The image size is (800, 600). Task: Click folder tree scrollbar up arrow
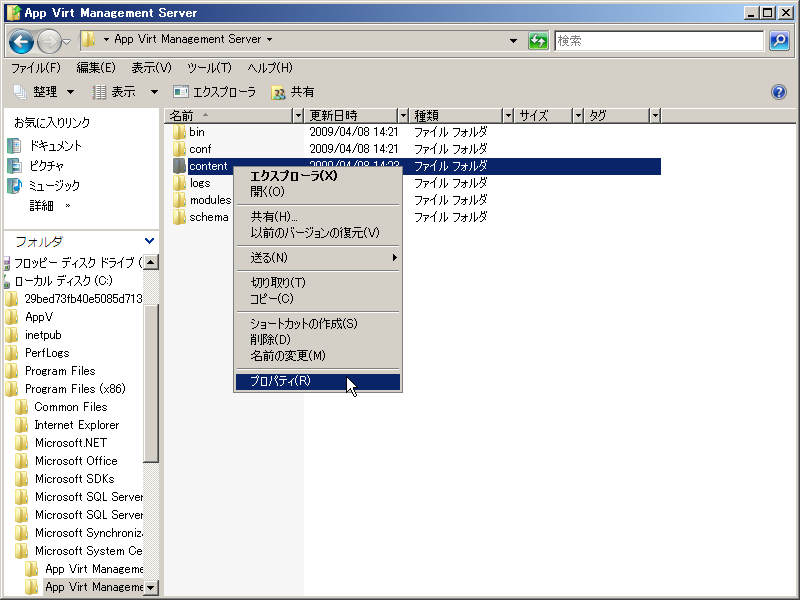click(151, 262)
